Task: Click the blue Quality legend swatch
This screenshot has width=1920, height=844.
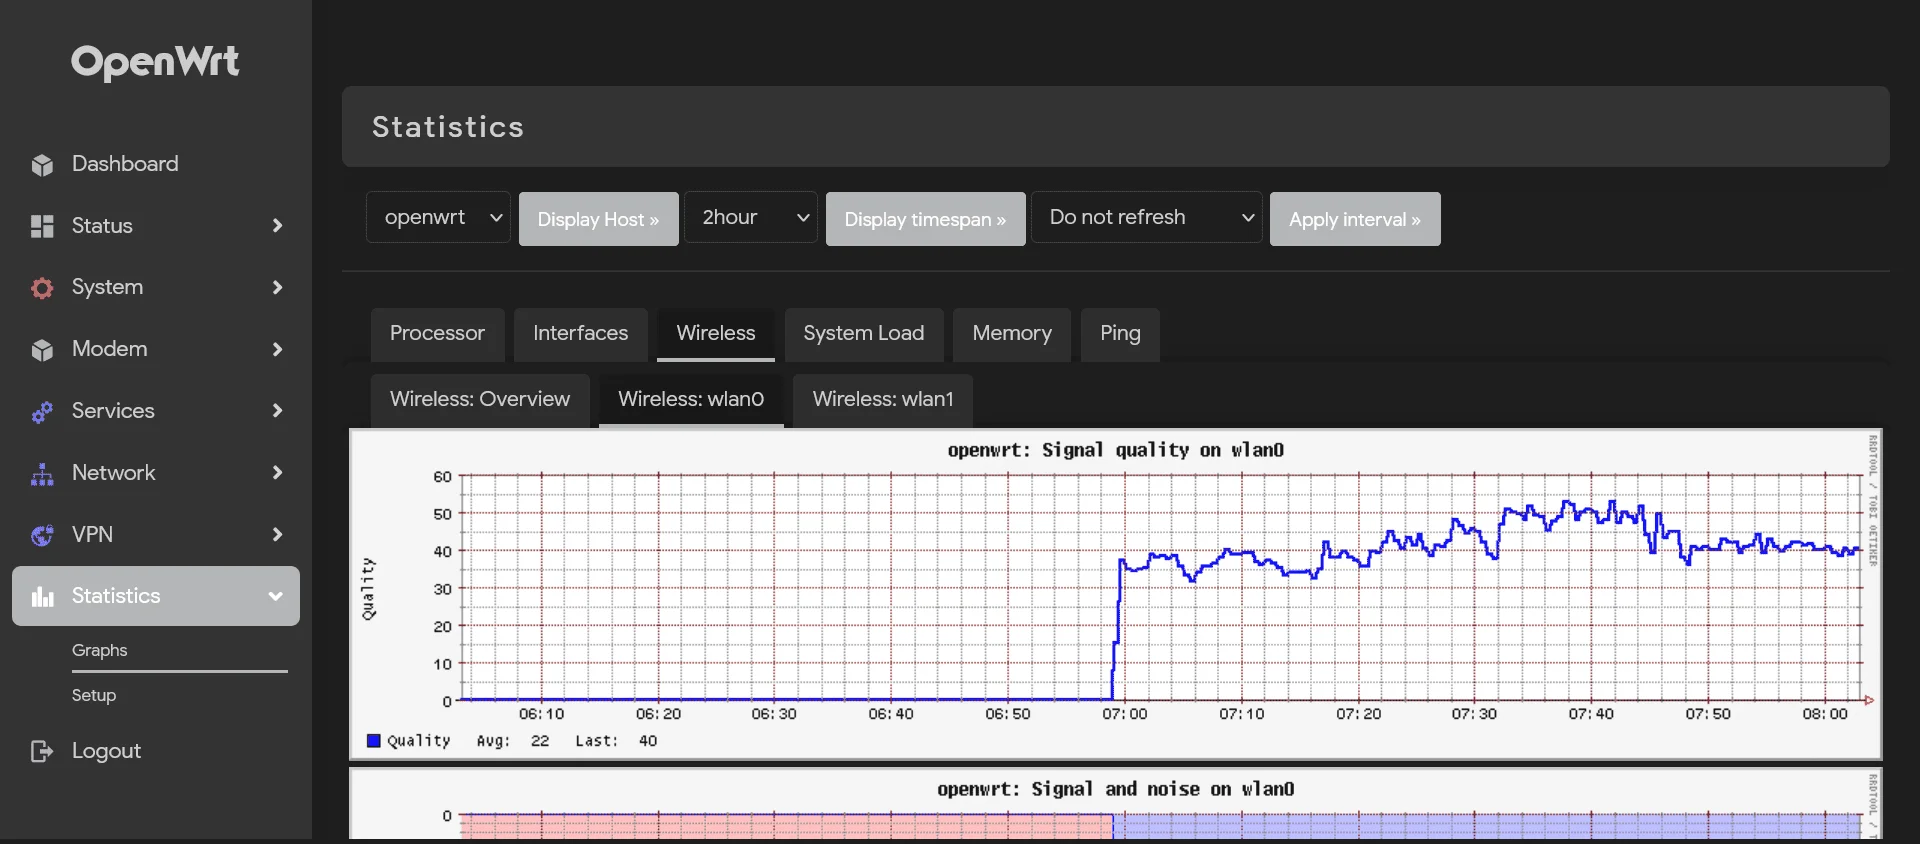Action: [374, 741]
